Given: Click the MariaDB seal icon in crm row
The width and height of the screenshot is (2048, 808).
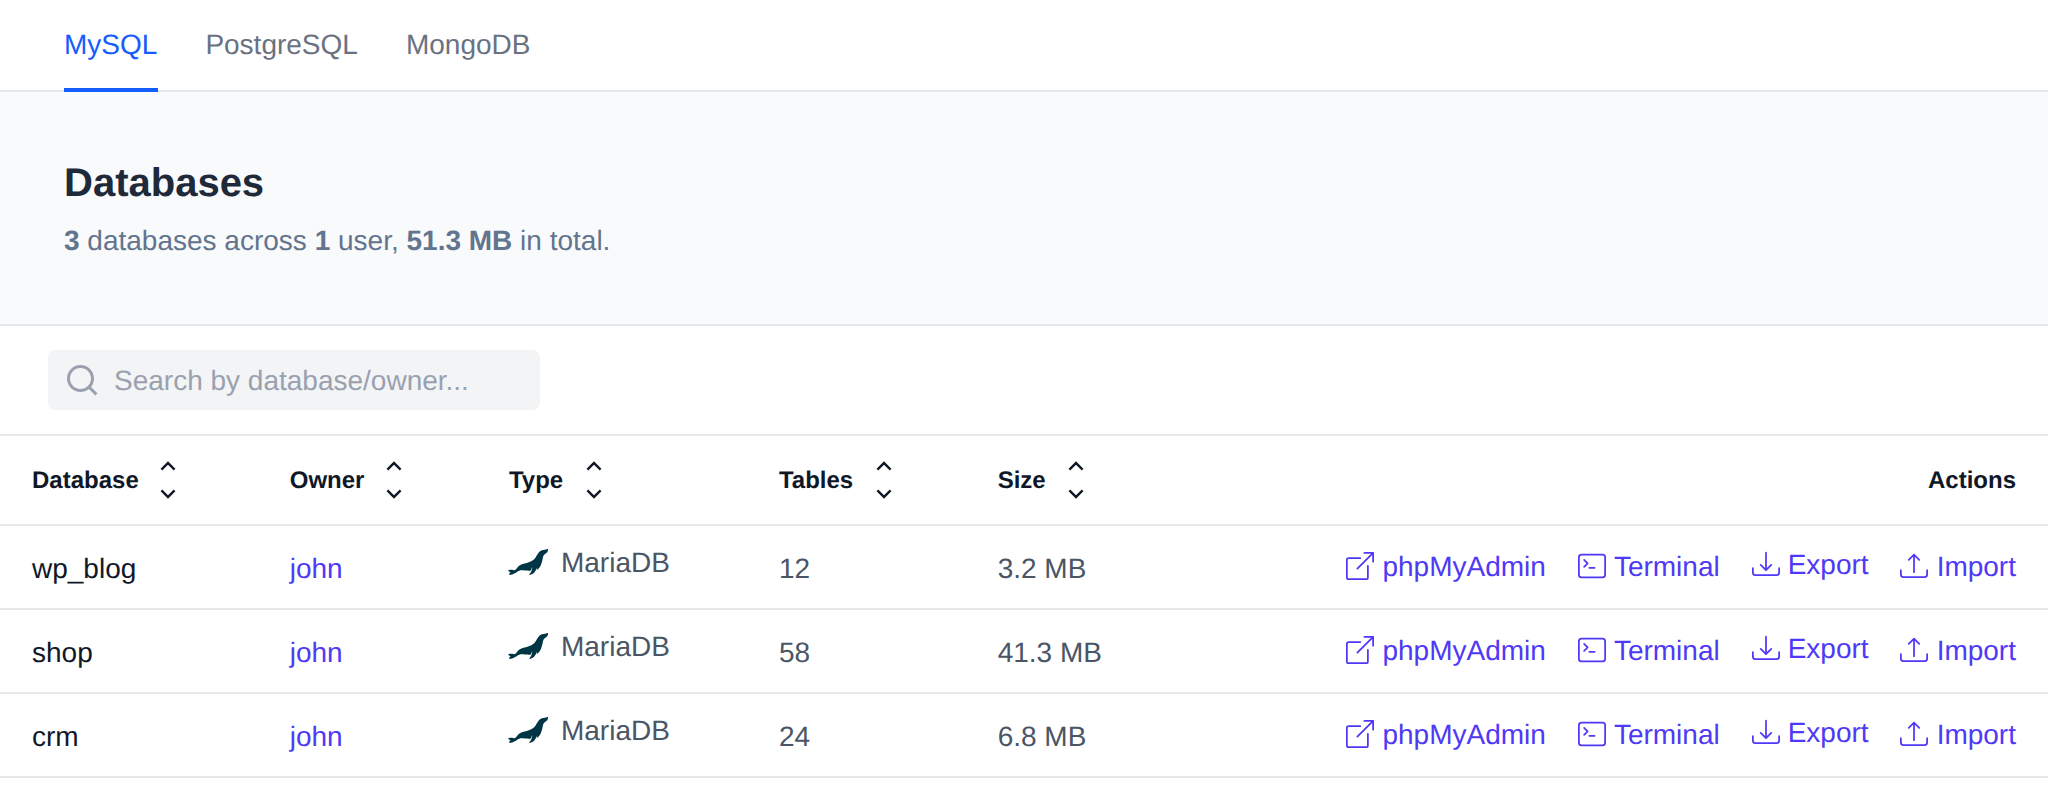Looking at the screenshot, I should point(528,731).
